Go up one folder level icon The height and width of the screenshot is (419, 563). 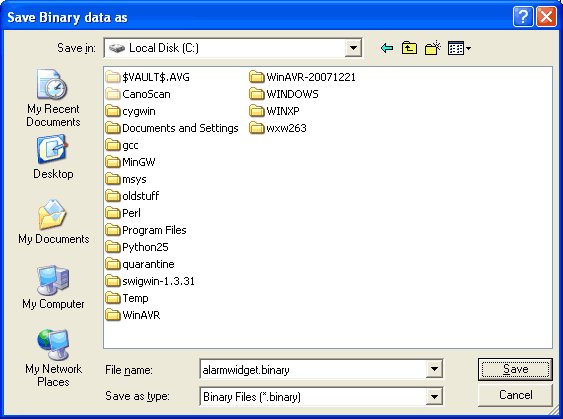point(409,48)
